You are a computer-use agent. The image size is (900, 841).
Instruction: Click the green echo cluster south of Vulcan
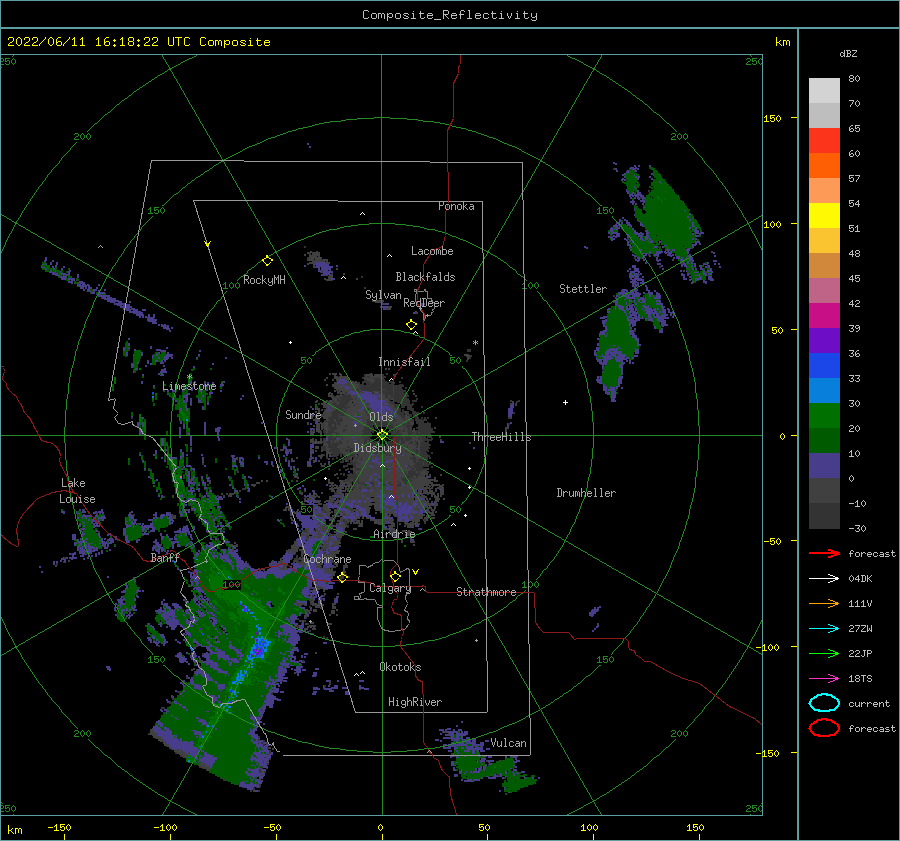point(494,772)
